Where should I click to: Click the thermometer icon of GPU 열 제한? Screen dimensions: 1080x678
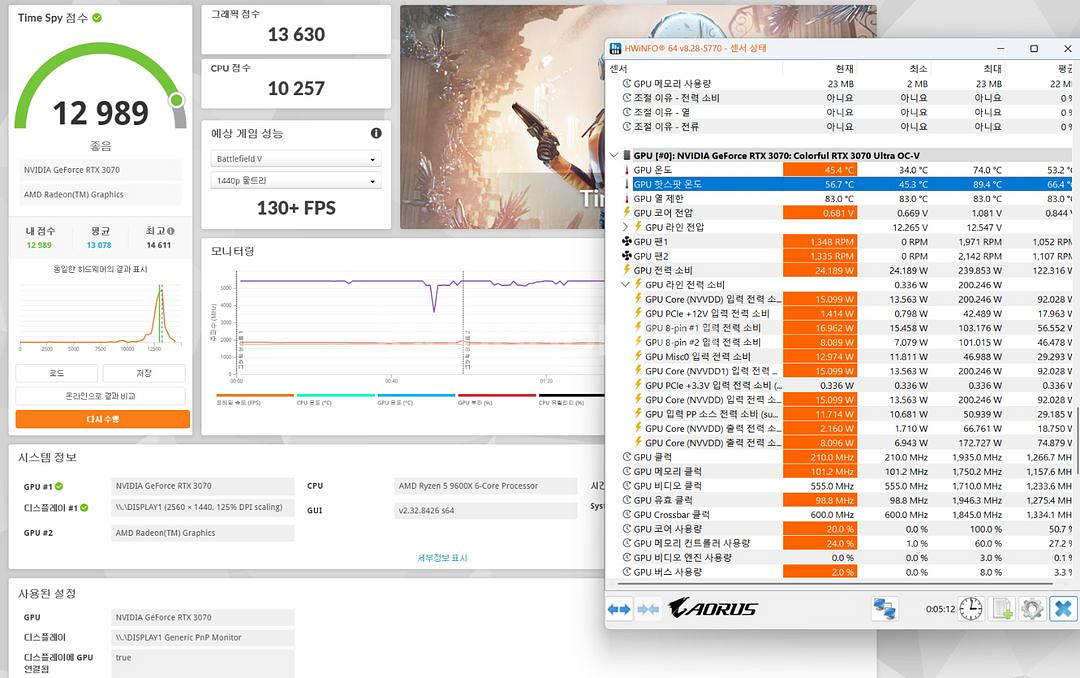point(627,198)
